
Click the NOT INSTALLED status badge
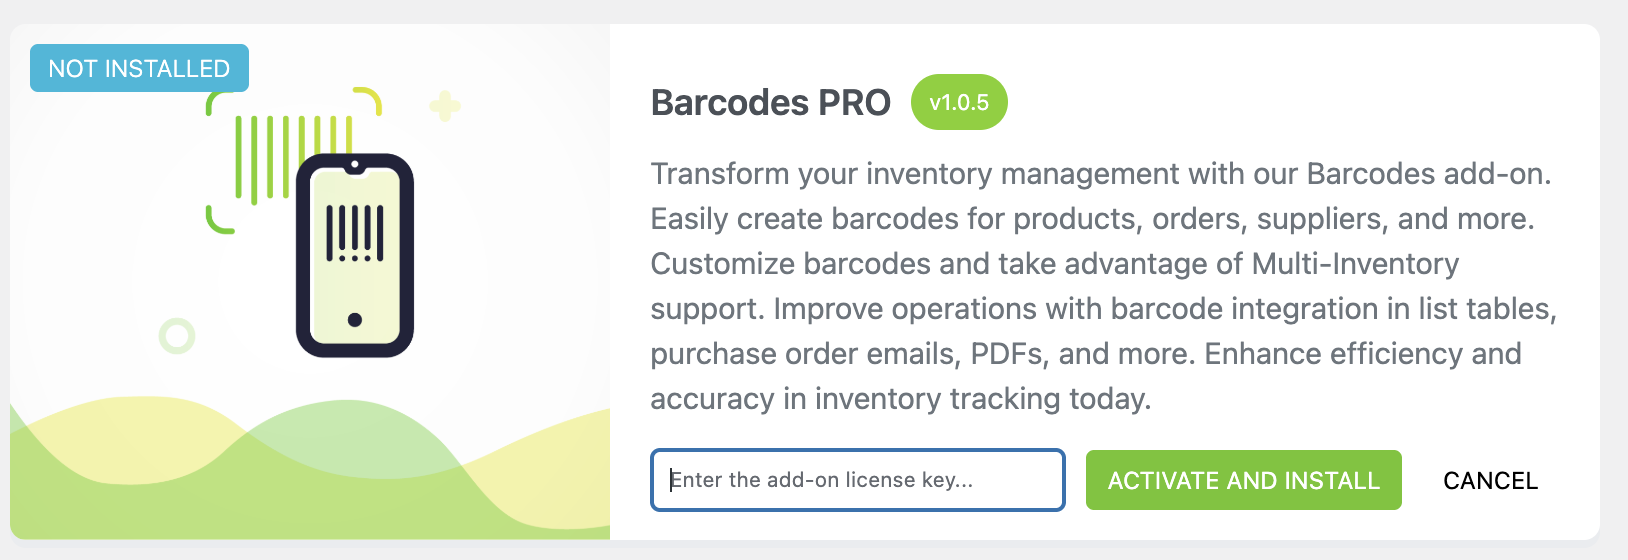[139, 68]
